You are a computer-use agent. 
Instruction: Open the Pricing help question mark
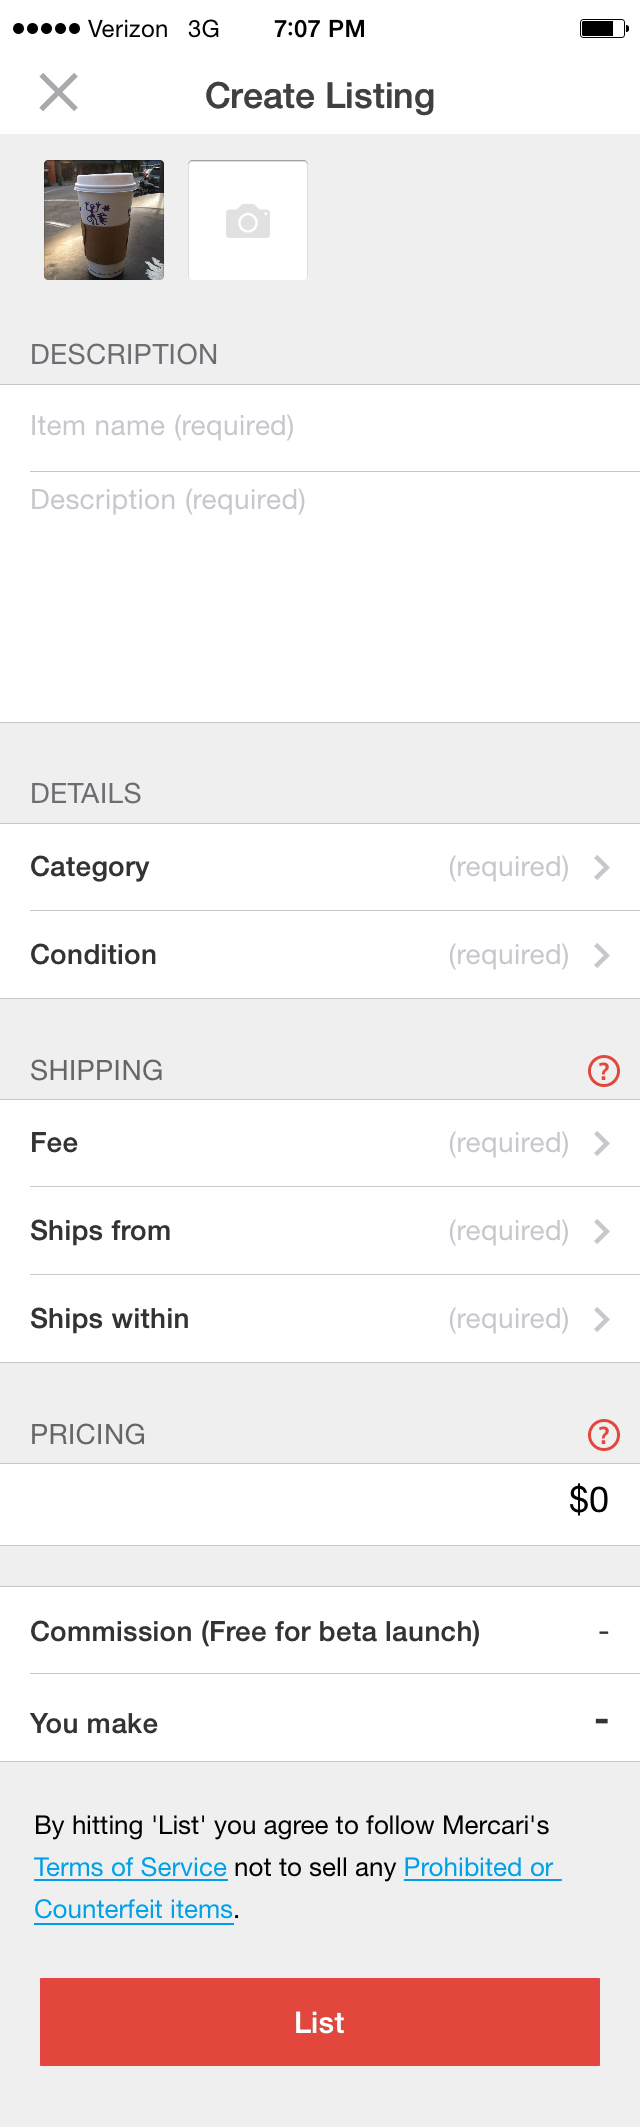click(604, 1435)
